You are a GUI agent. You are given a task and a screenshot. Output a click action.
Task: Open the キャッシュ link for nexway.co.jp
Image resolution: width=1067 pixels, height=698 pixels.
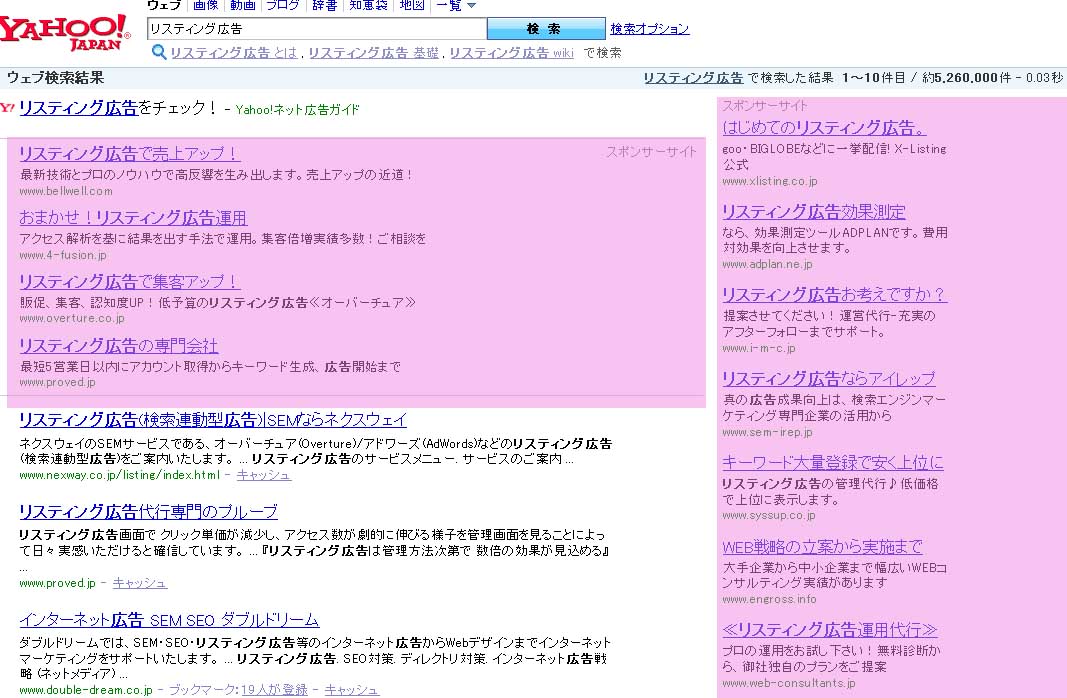point(264,475)
